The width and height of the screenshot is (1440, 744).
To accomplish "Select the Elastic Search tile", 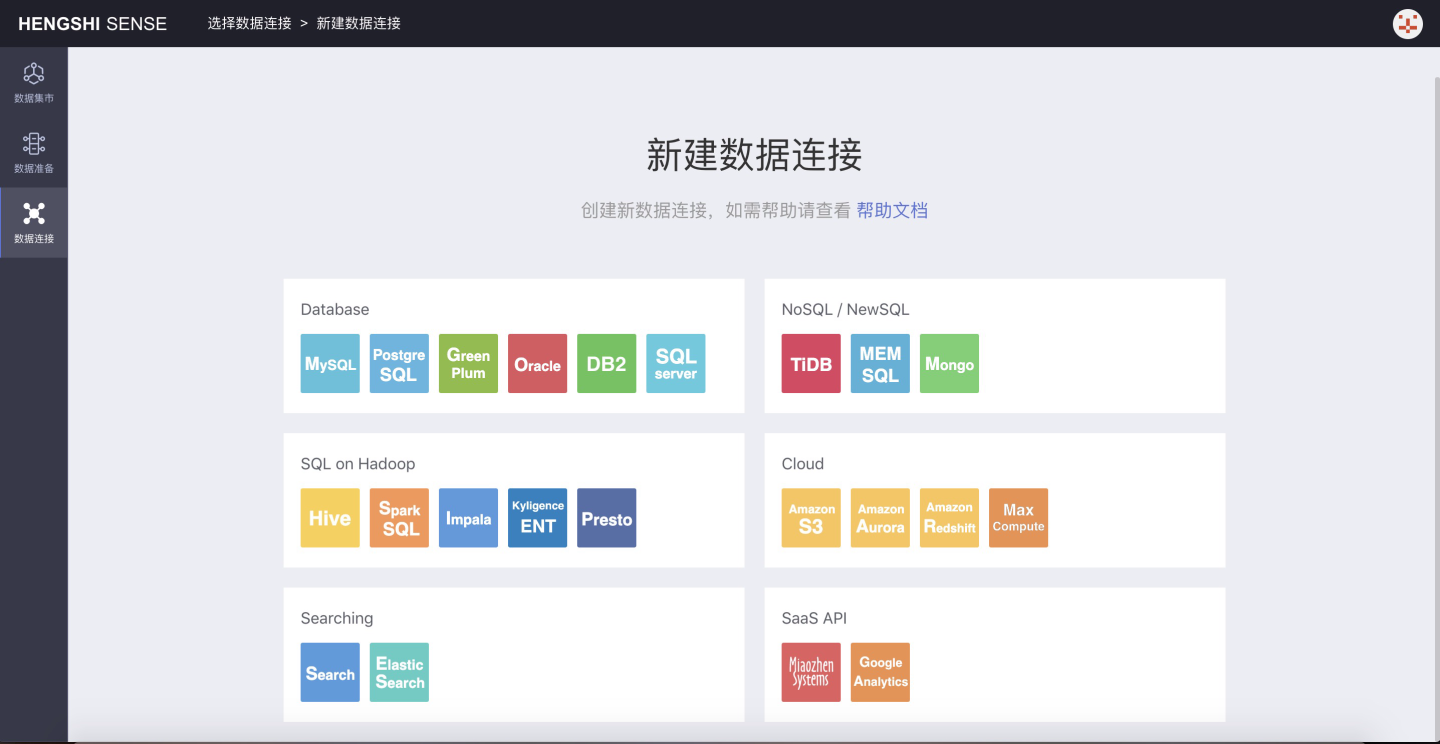I will (x=399, y=672).
